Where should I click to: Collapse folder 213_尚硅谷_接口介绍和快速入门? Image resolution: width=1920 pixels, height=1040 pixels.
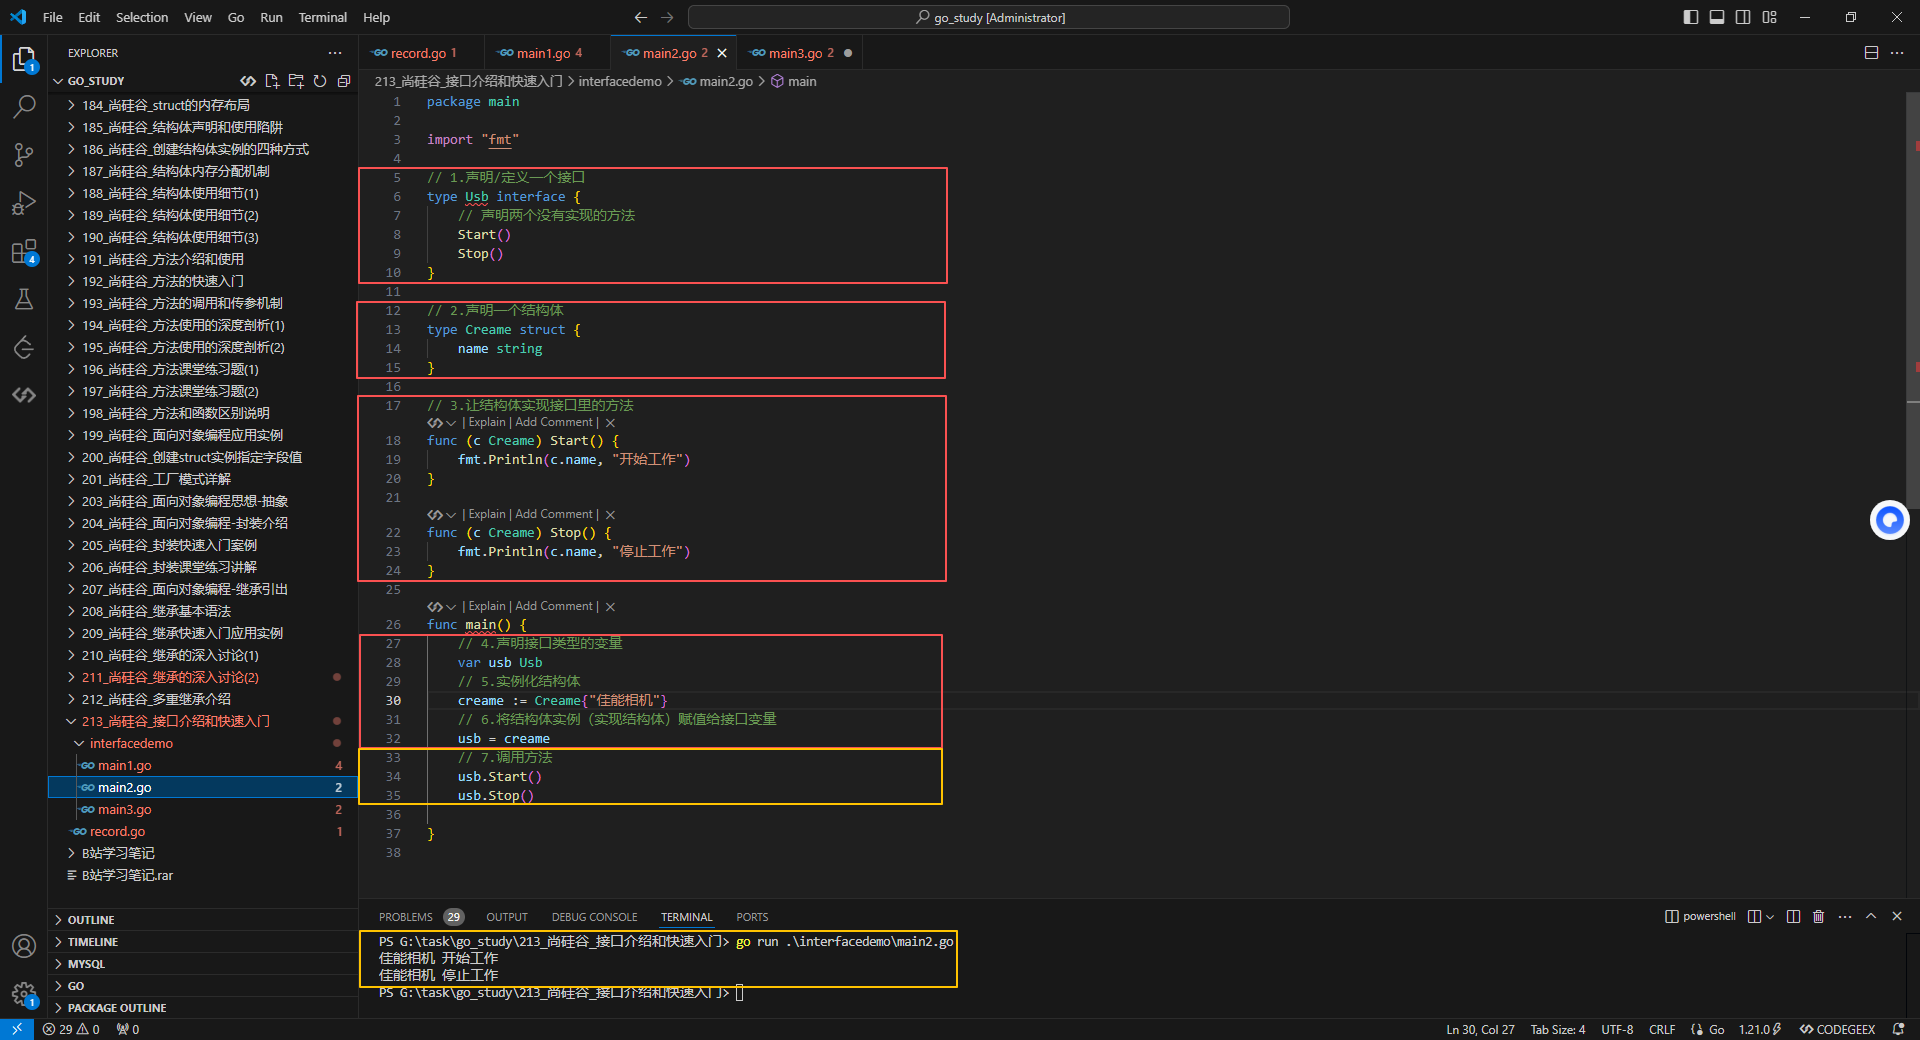203,721
